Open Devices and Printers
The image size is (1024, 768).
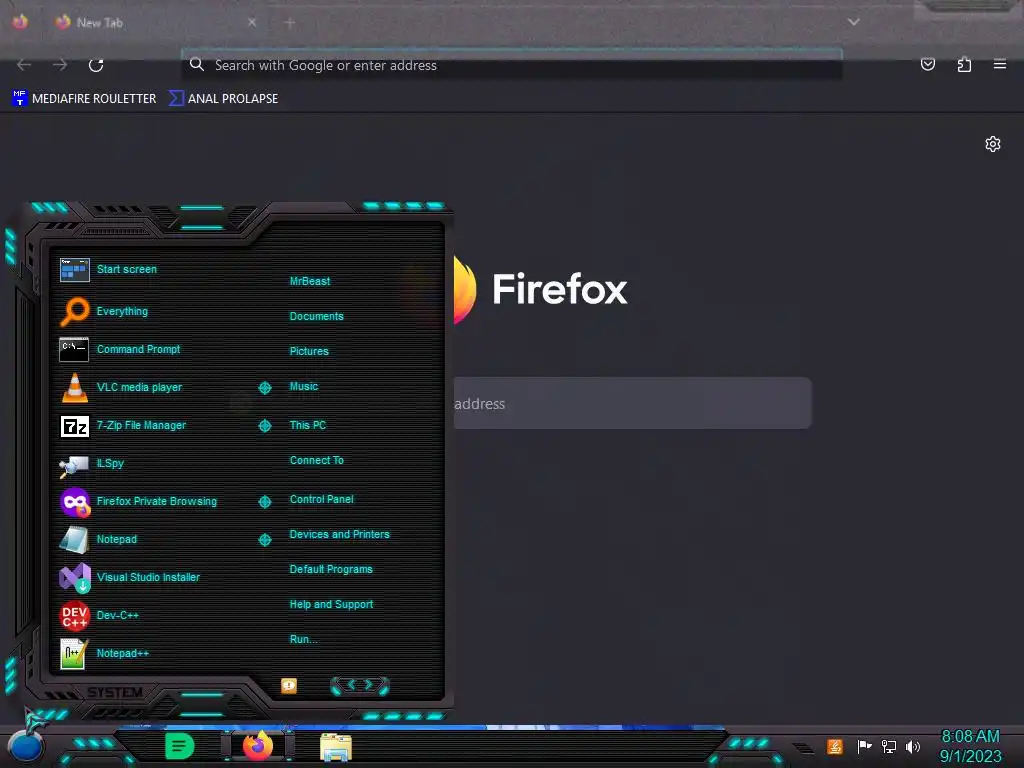click(340, 534)
